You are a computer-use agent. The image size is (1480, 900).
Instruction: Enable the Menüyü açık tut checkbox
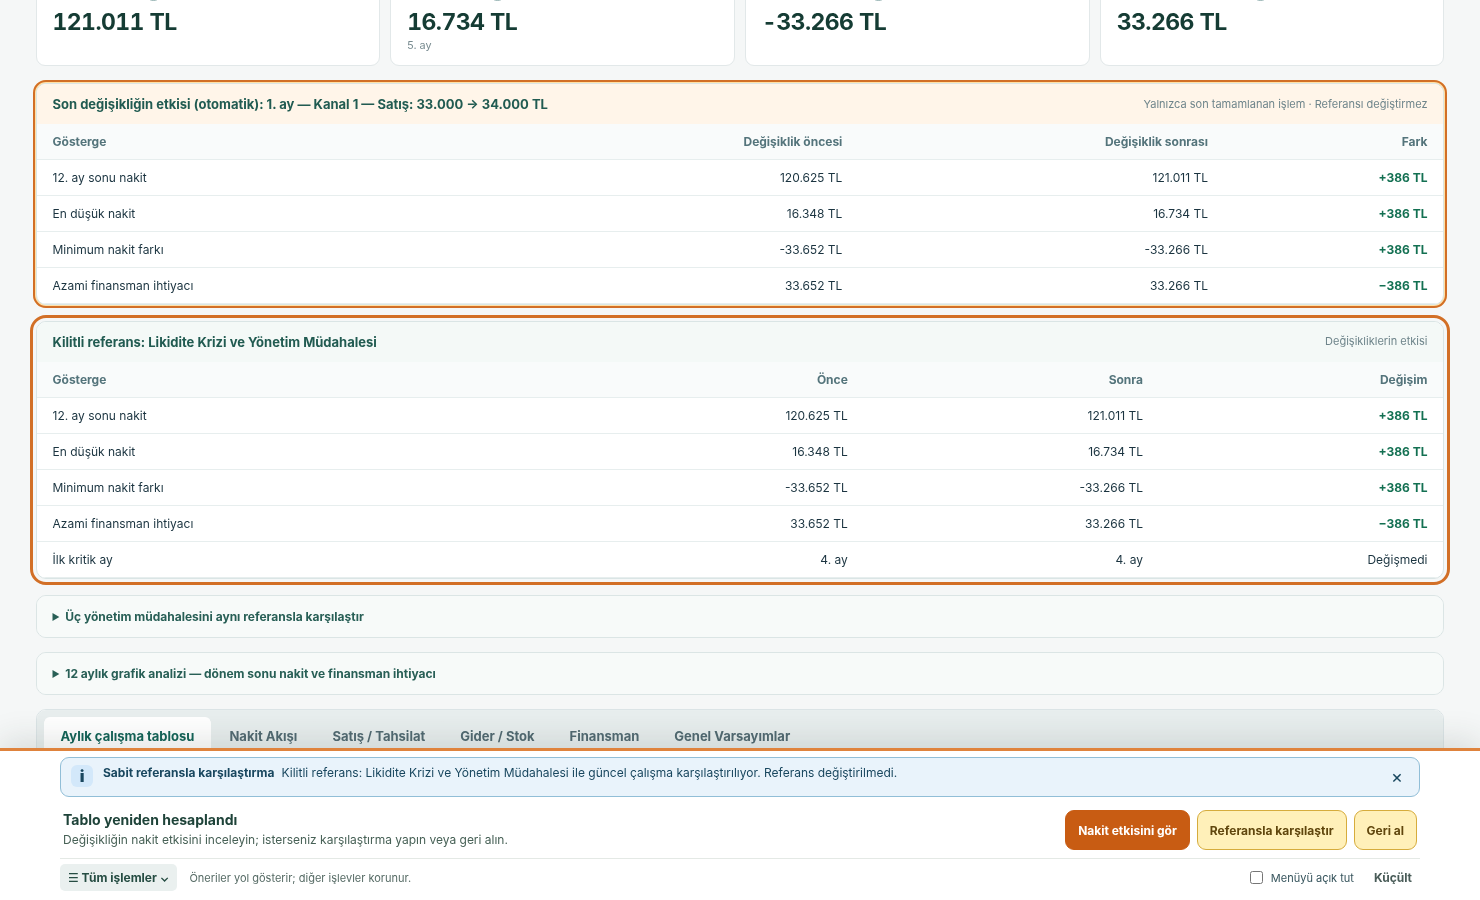[1256, 877]
